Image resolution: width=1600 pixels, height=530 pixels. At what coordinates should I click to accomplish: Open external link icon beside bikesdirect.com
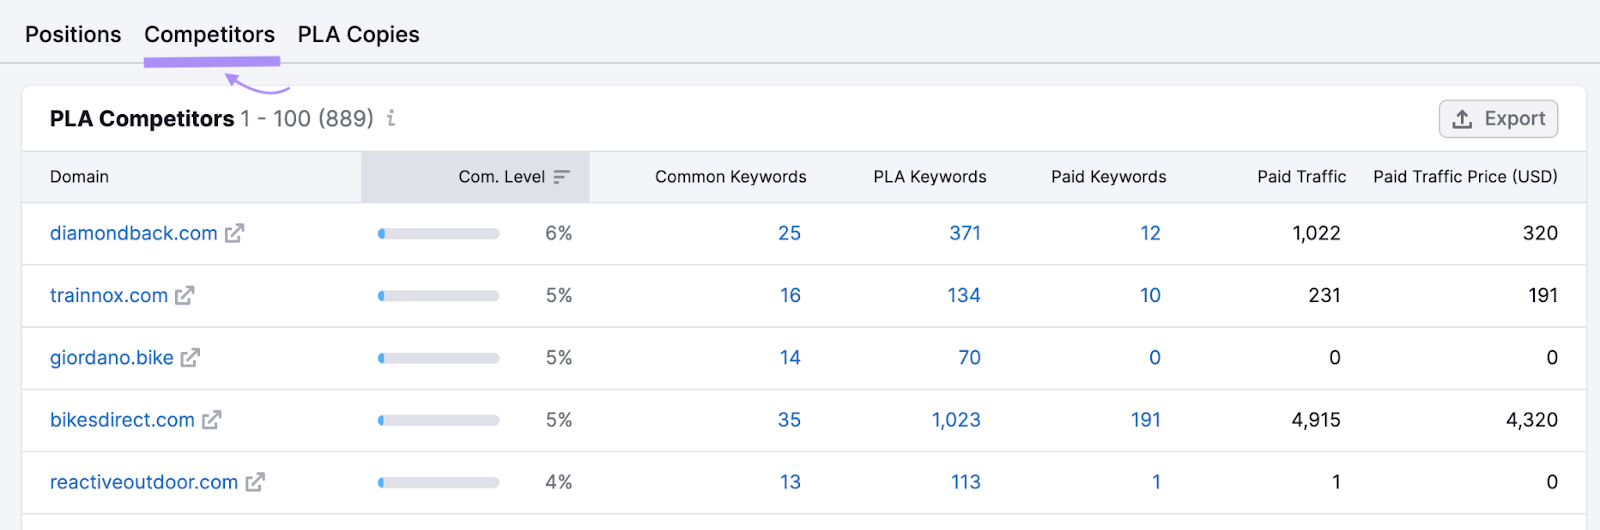point(212,420)
